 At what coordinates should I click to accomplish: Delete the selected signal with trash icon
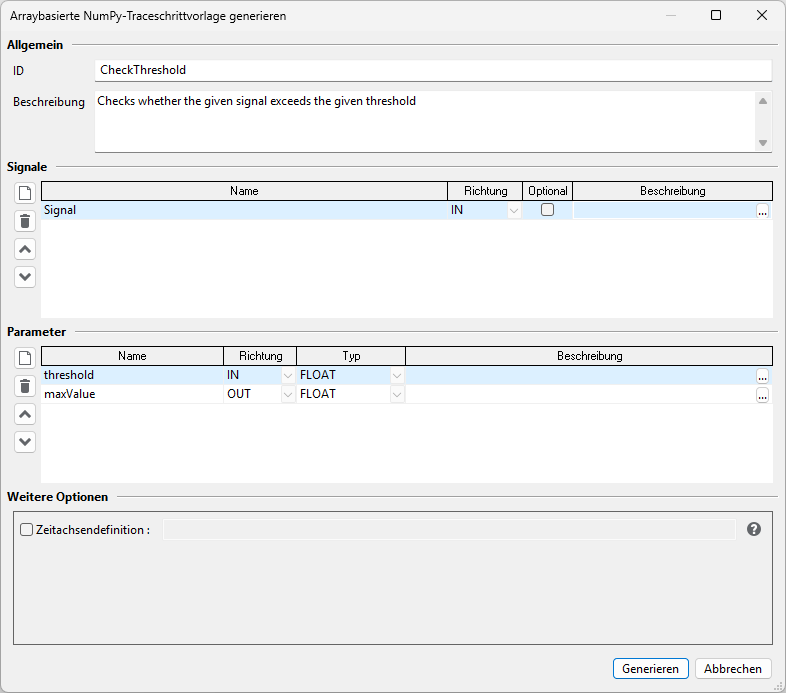click(25, 221)
